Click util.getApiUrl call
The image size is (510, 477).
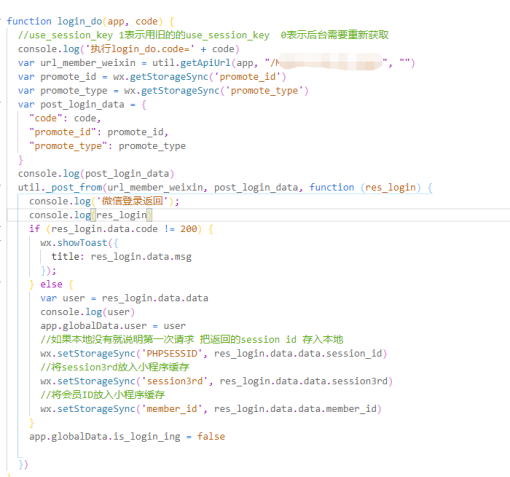[191, 63]
